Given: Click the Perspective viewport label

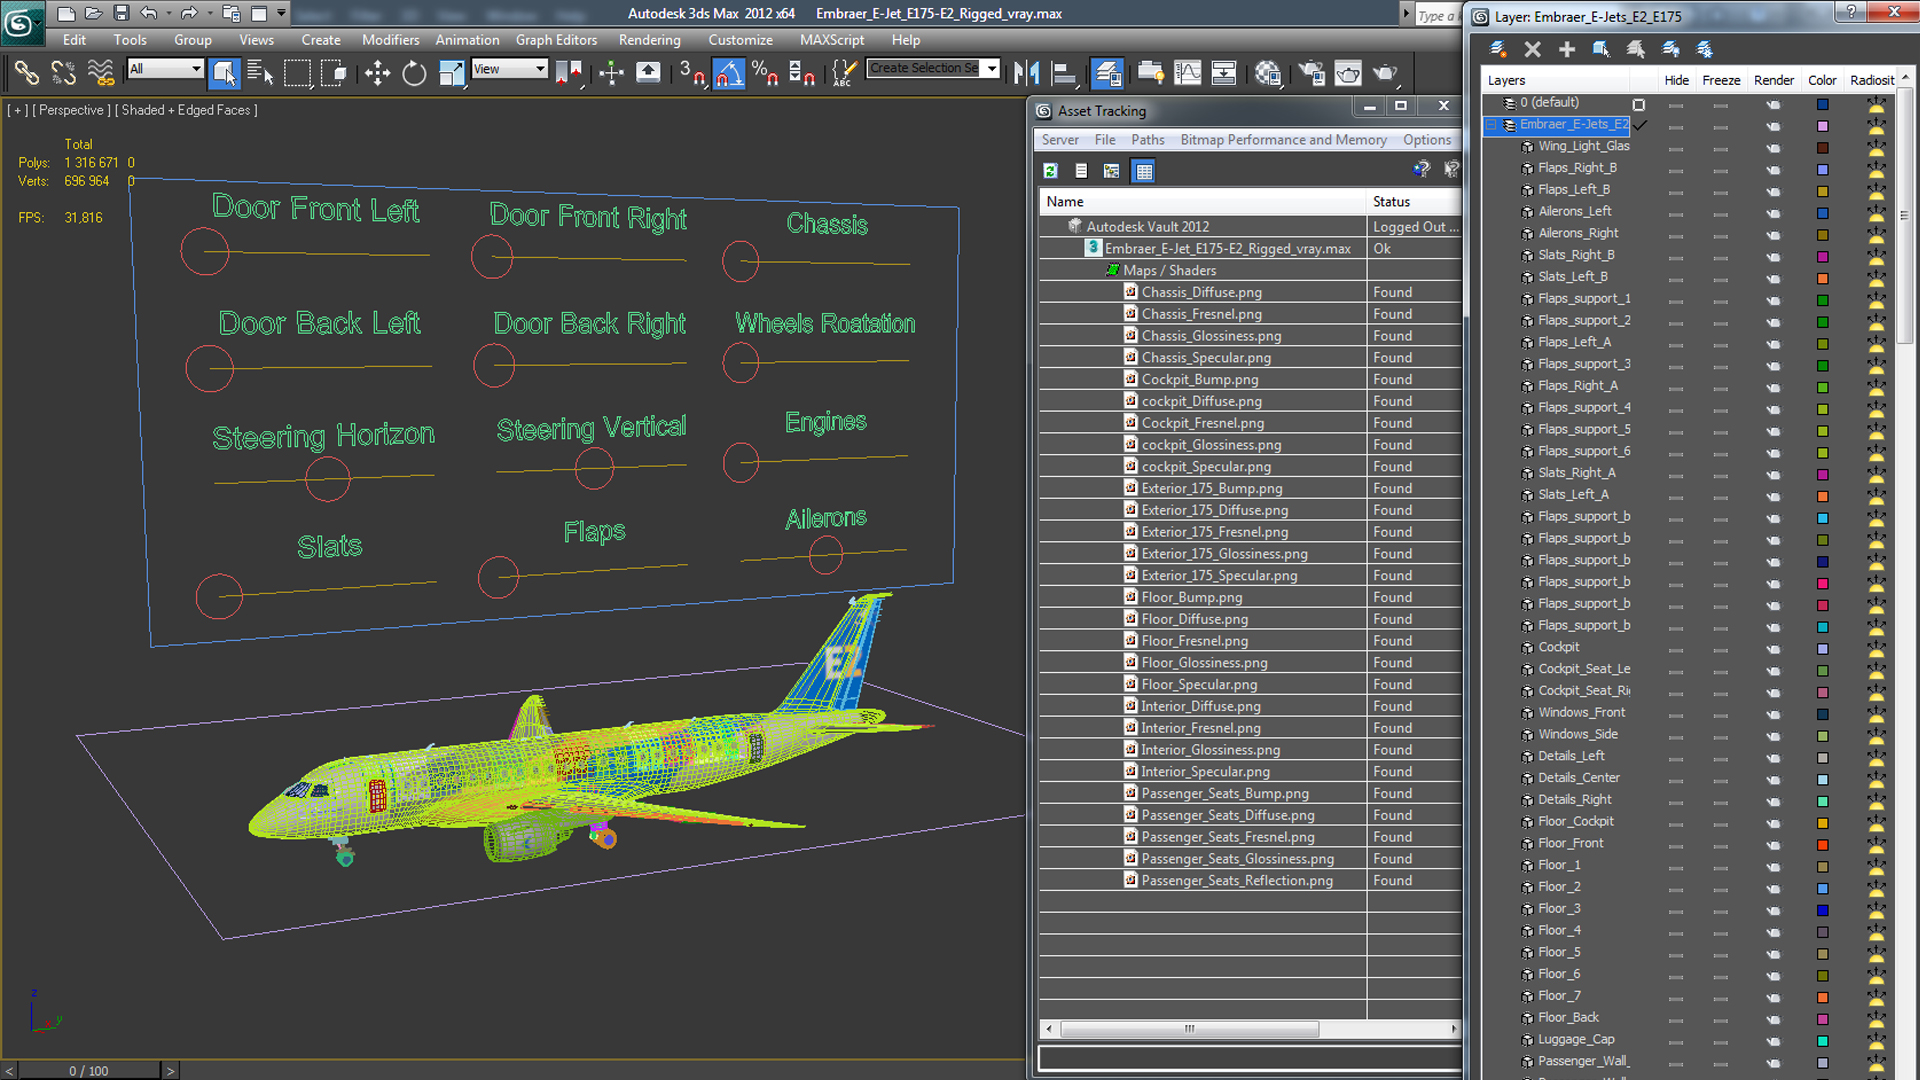Looking at the screenshot, I should 71,110.
